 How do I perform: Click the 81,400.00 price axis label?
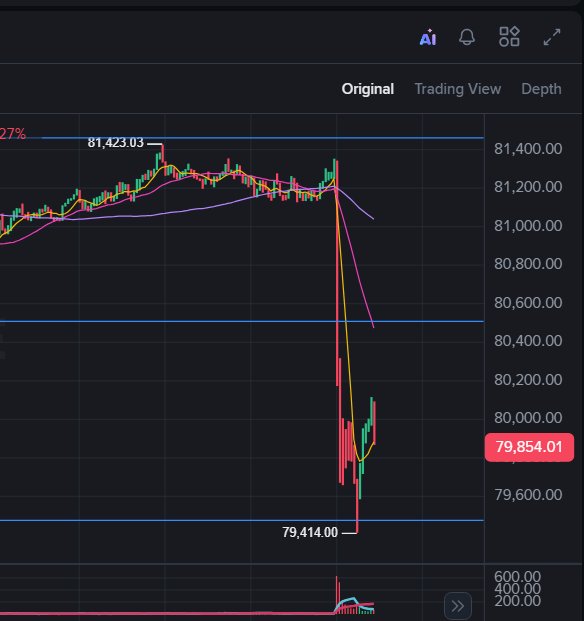528,149
